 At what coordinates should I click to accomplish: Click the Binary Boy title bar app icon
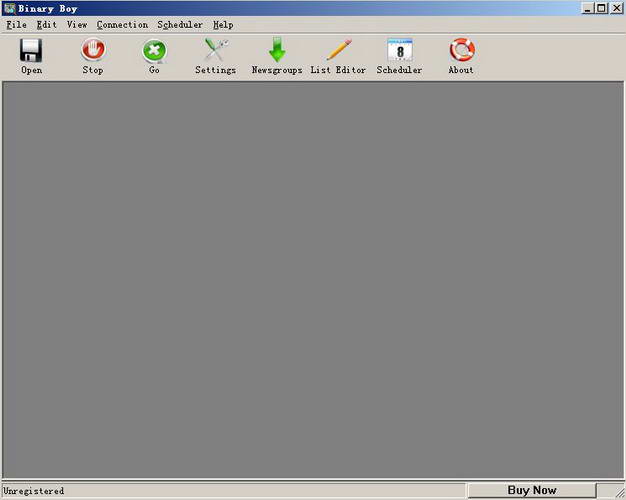pos(9,8)
